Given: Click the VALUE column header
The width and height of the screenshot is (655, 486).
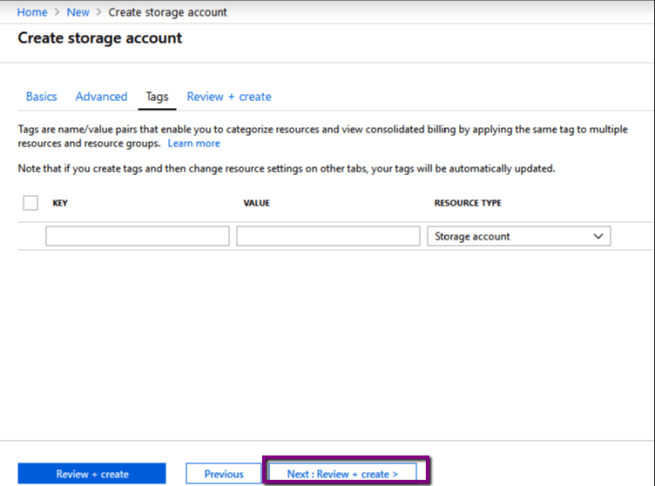Looking at the screenshot, I should tap(257, 203).
